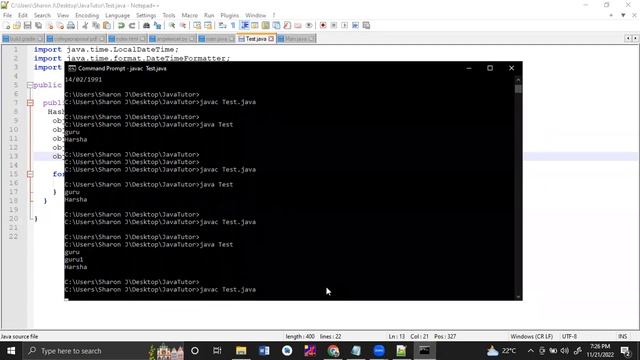Start macro recording with red dot icon
This screenshot has height=360, width=640.
click(323, 25)
